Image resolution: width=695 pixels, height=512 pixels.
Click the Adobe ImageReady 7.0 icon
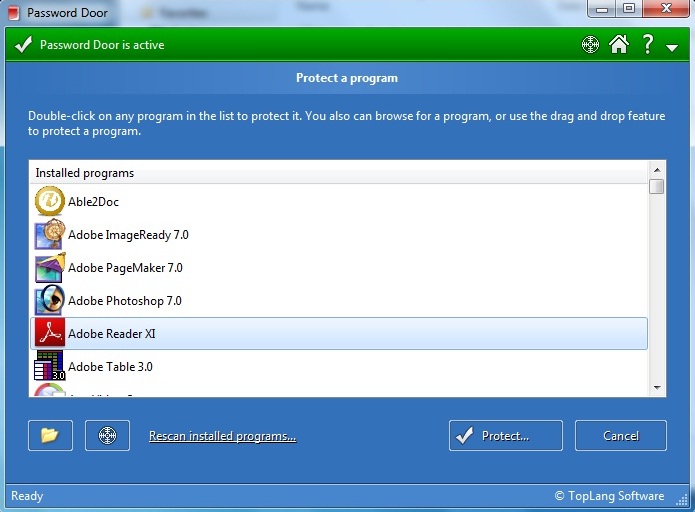pyautogui.click(x=50, y=234)
